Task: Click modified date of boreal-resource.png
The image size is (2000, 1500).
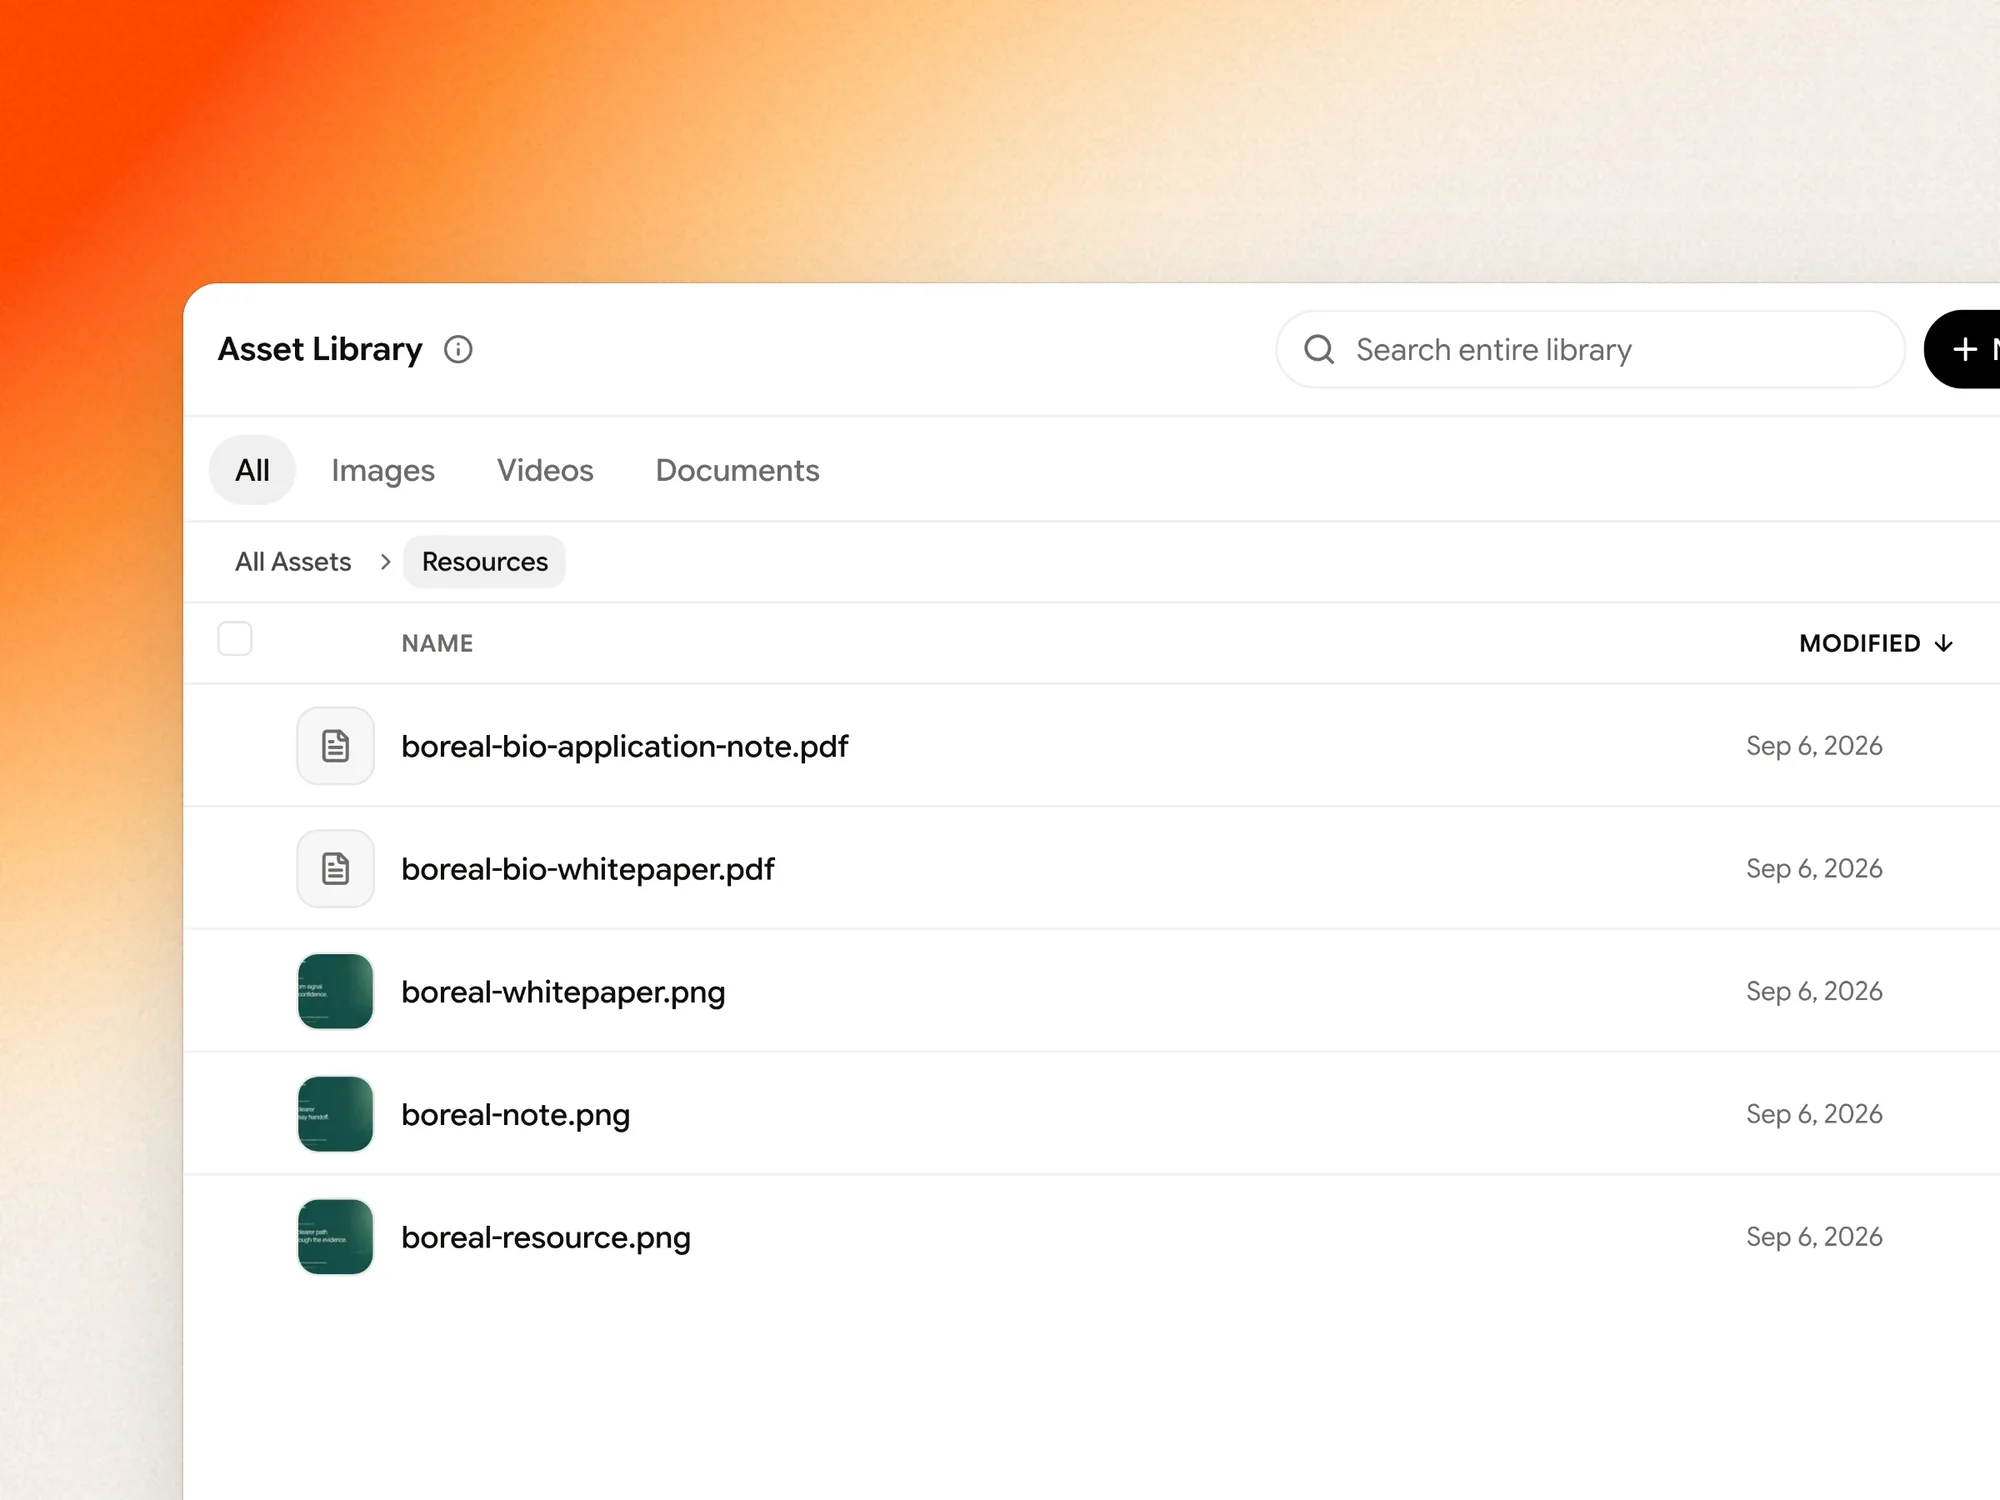Action: [1814, 1237]
